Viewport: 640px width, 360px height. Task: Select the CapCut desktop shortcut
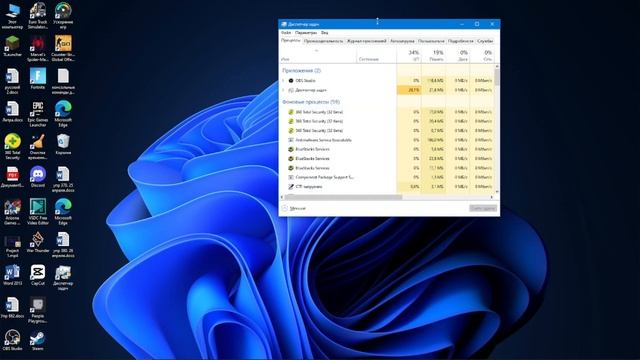pos(38,275)
